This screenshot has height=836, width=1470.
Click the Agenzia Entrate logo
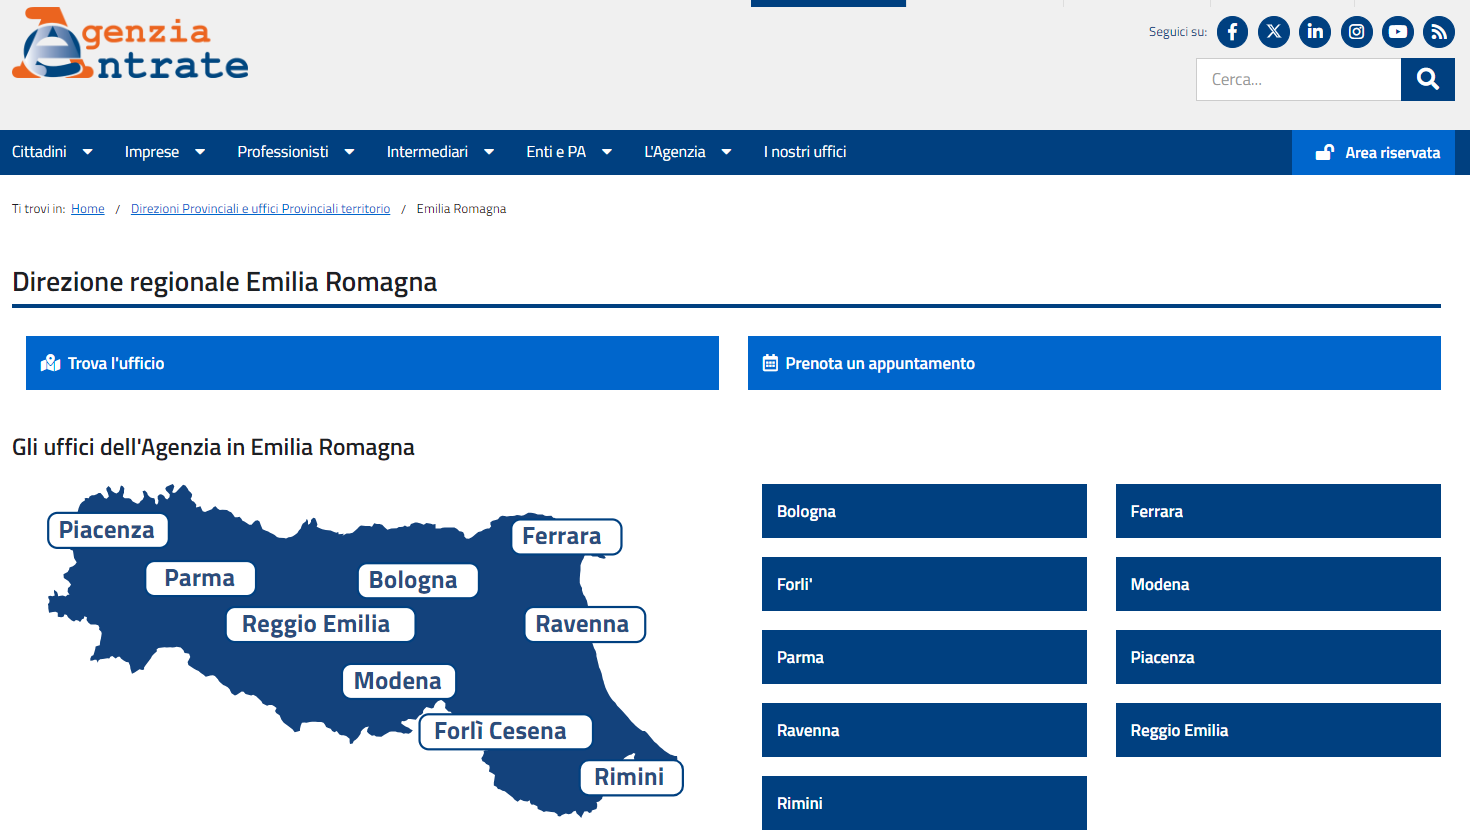coord(130,46)
